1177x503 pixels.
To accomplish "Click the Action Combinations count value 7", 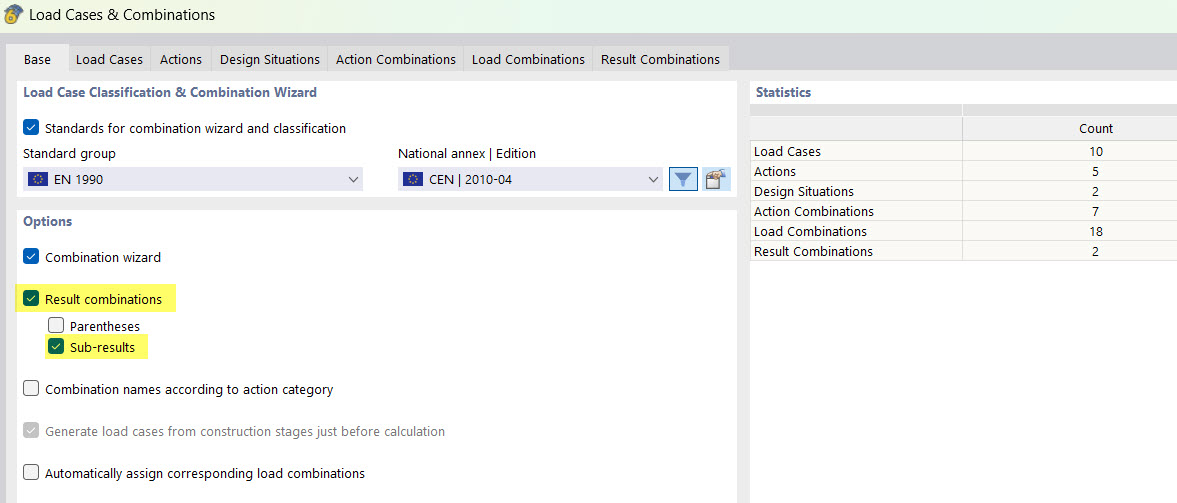I will click(1095, 212).
